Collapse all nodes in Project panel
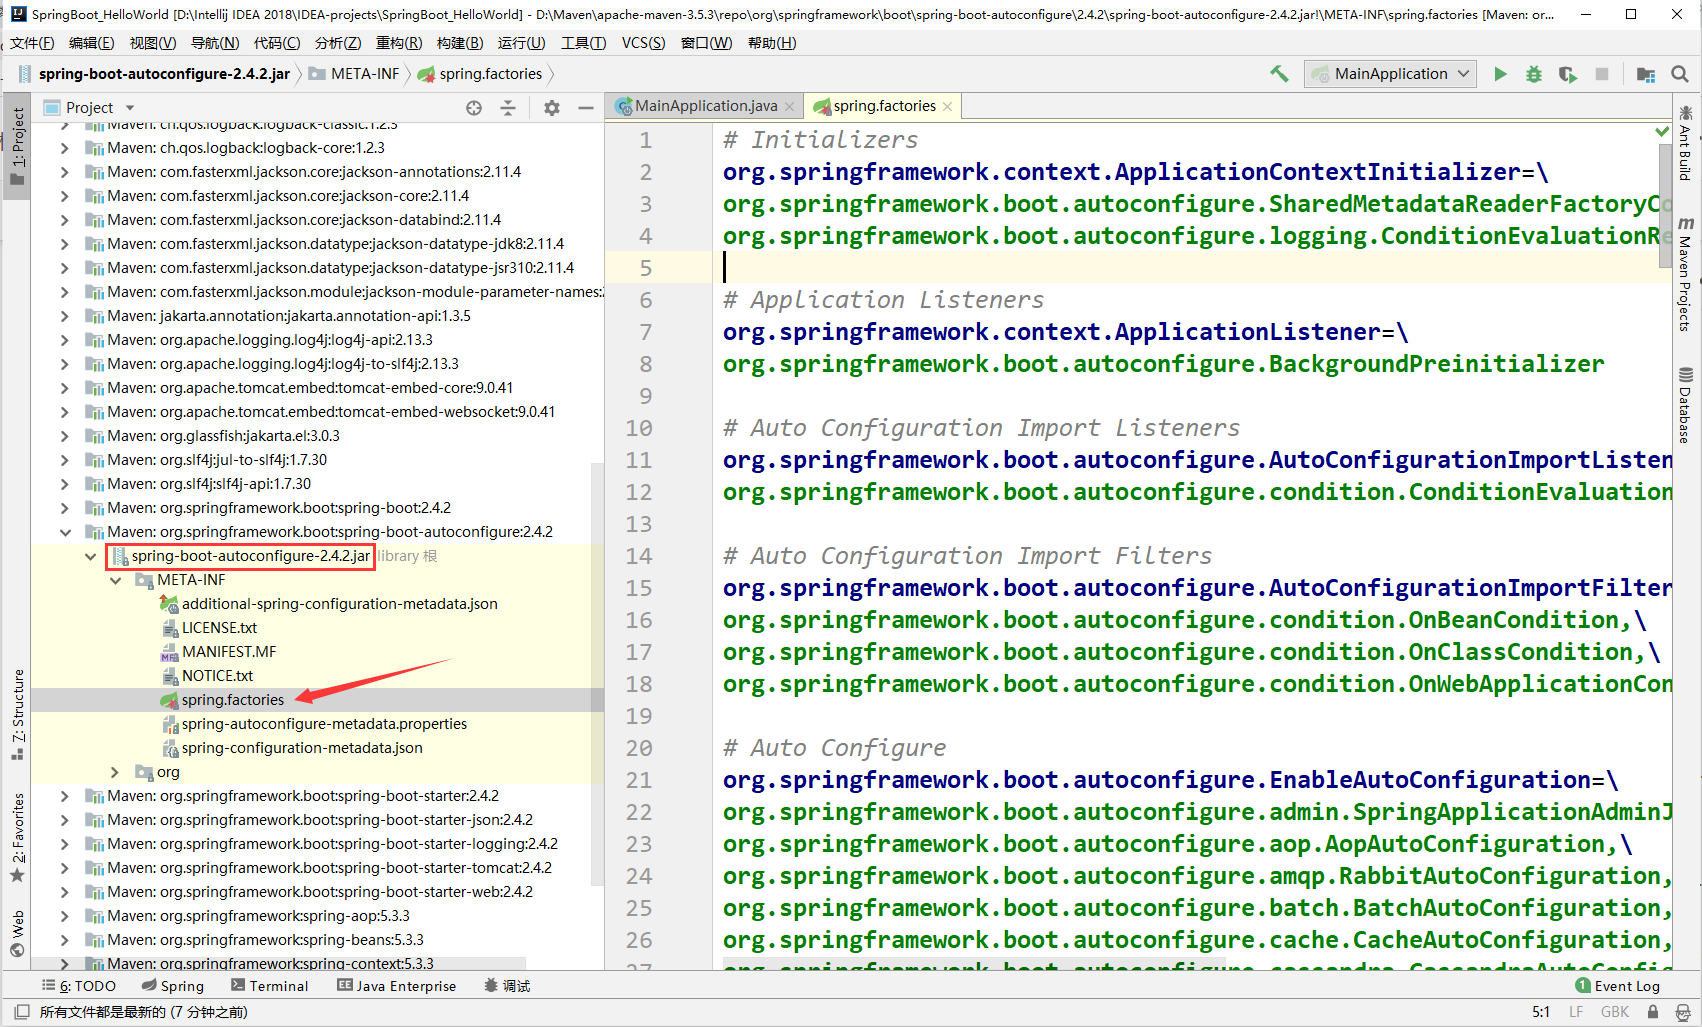Screen dimensions: 1702x1027 [x=508, y=108]
